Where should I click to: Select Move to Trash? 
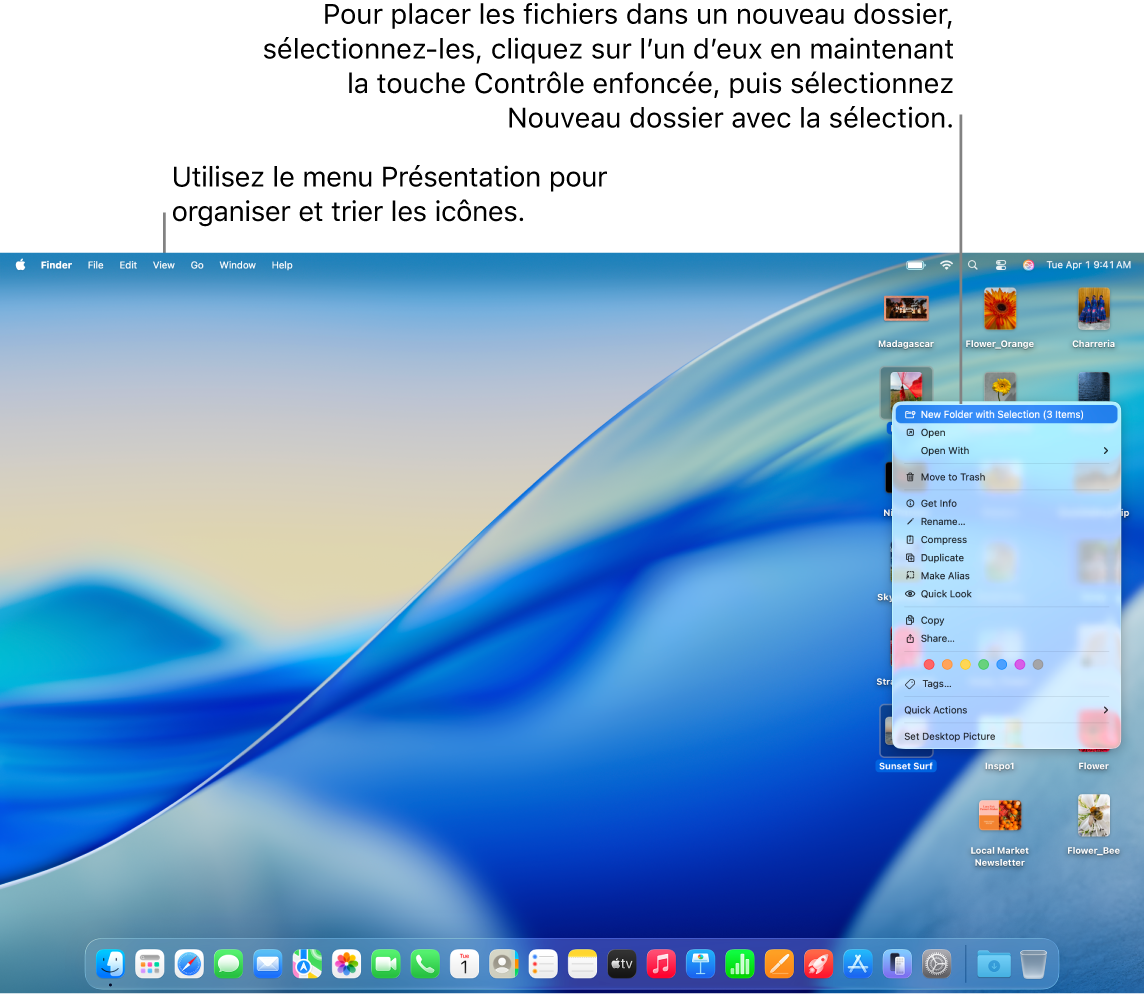click(952, 477)
